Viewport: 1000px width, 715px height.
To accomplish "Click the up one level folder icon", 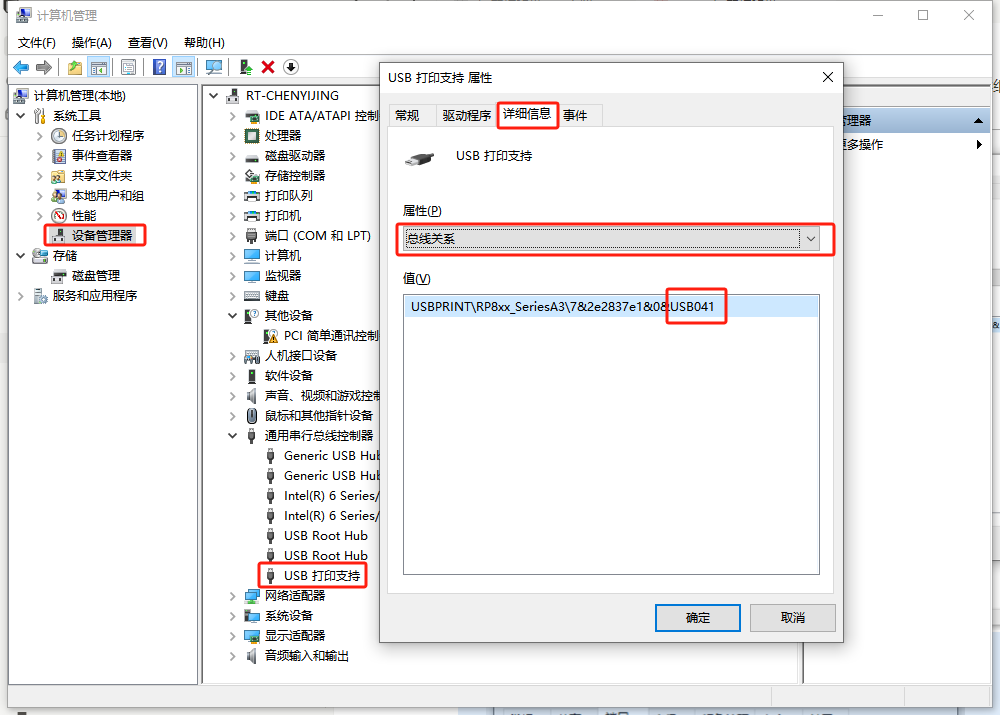I will coord(74,67).
